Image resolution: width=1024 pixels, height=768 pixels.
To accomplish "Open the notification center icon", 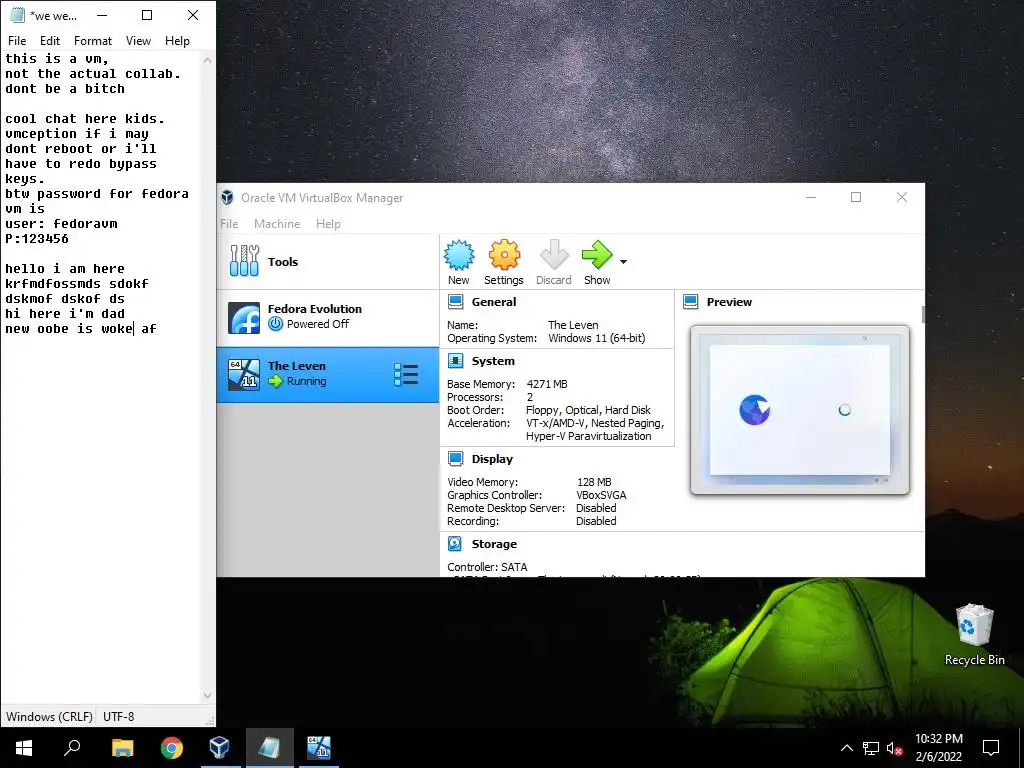I will point(991,748).
